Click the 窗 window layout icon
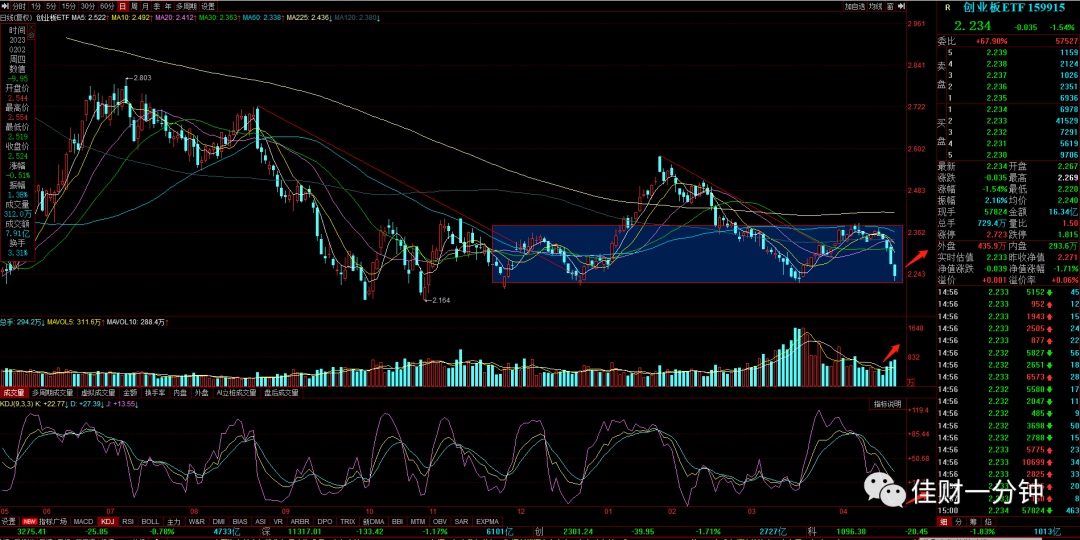The image size is (1080, 540). point(891,6)
